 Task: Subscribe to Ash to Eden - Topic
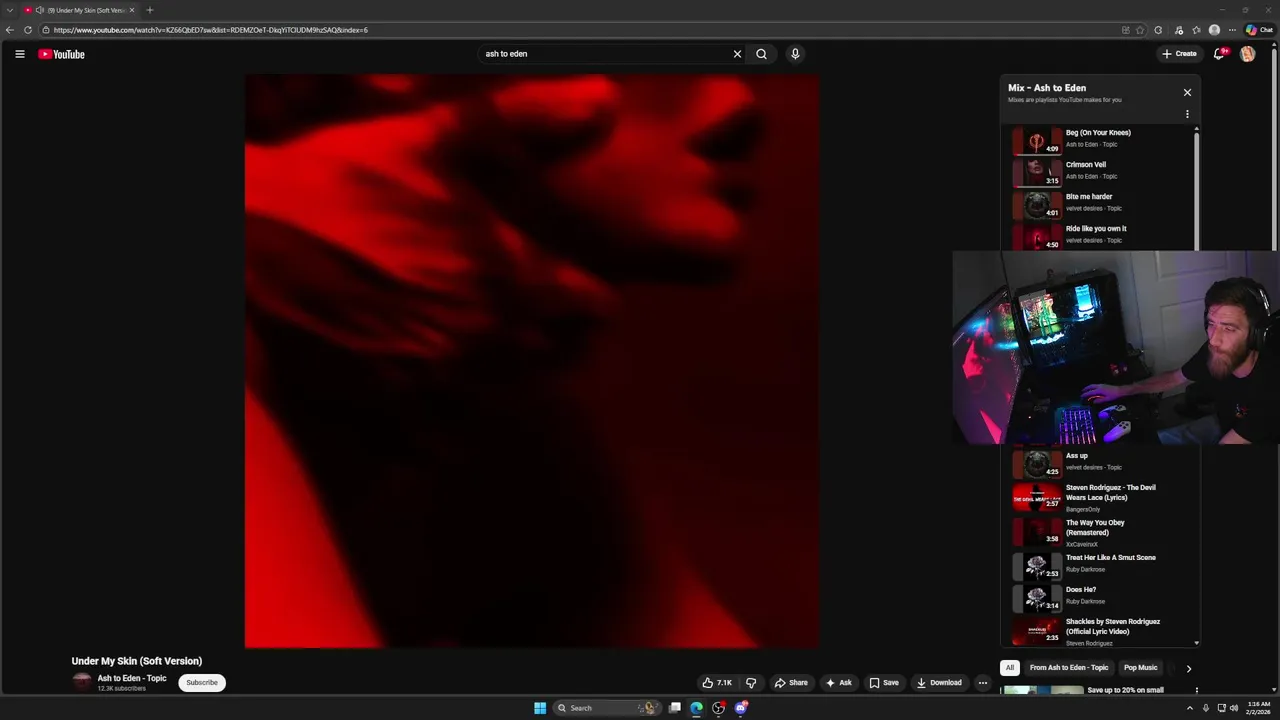[202, 683]
